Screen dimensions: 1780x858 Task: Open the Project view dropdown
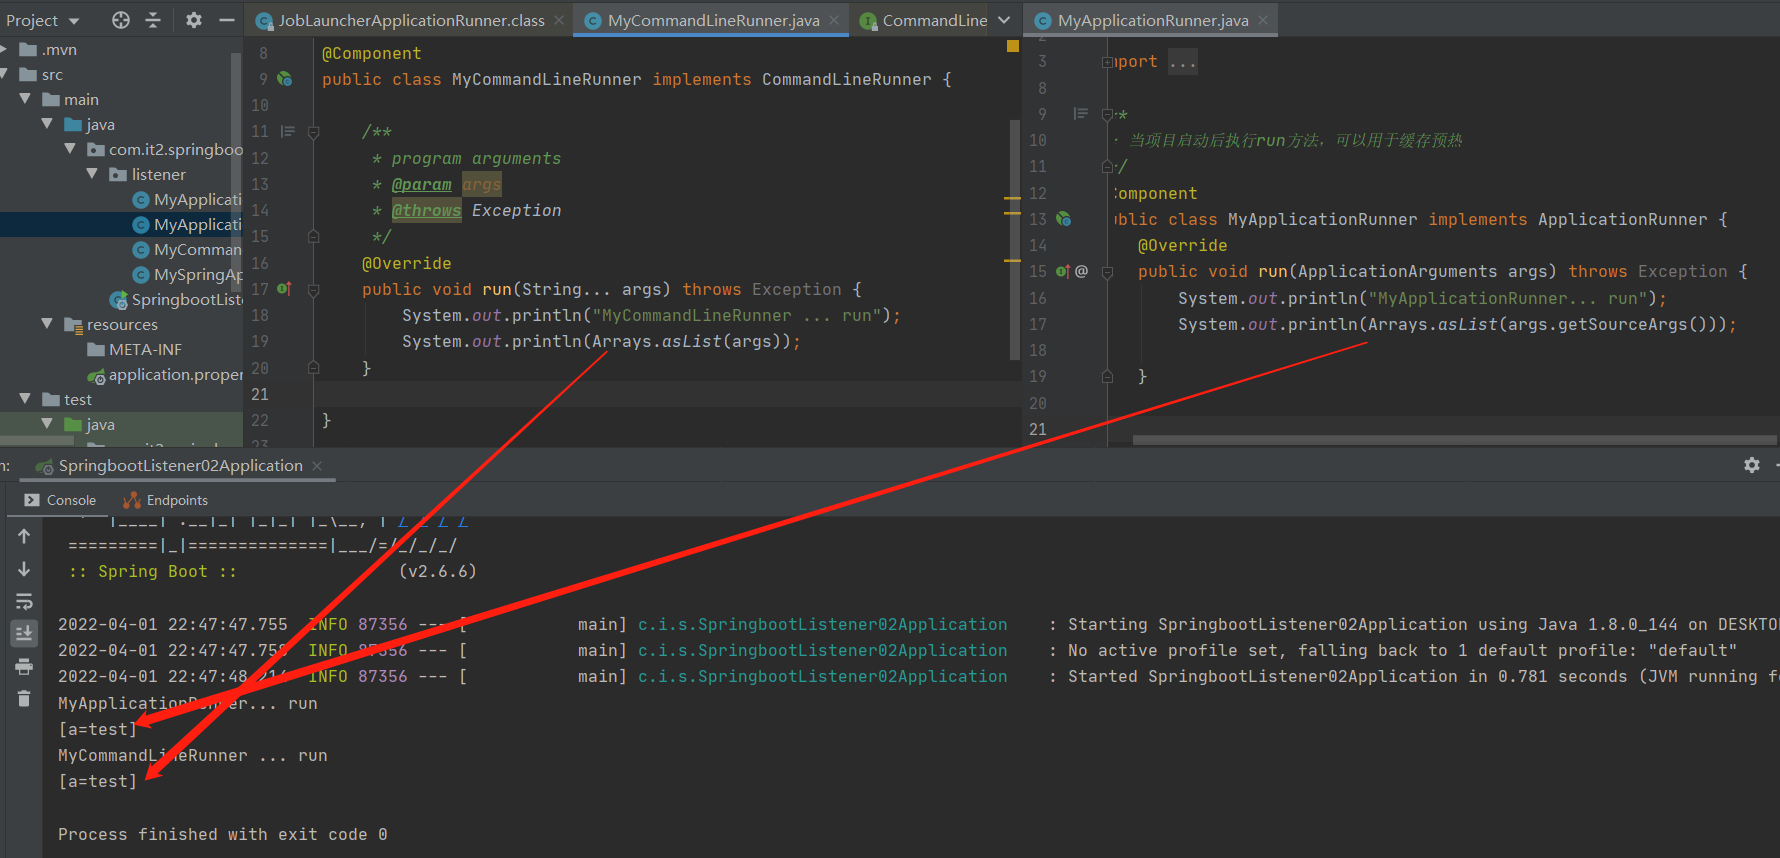(43, 20)
